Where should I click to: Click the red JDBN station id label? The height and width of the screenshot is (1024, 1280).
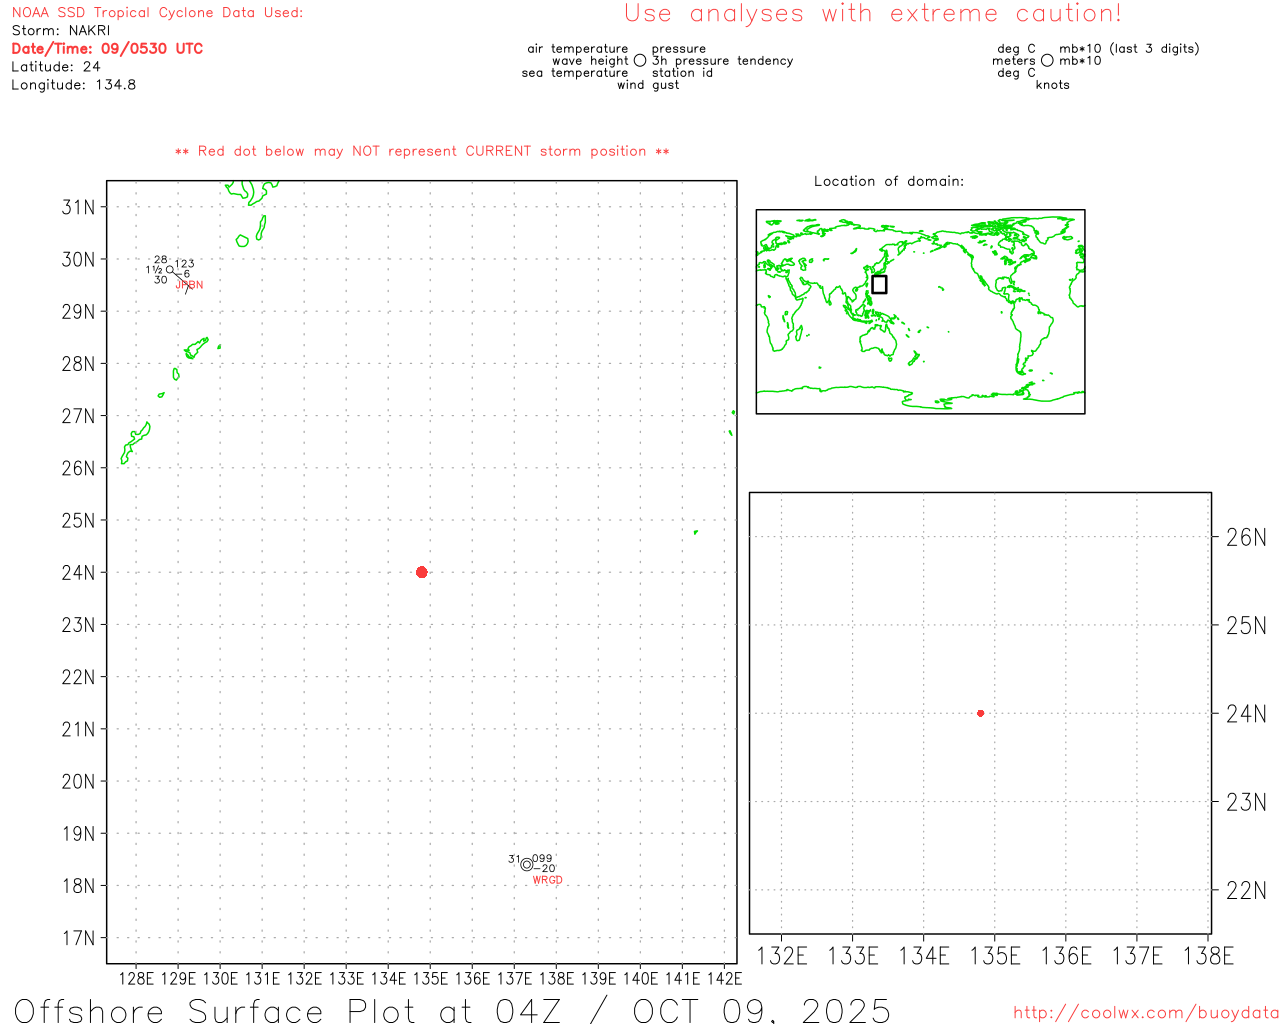coord(190,285)
